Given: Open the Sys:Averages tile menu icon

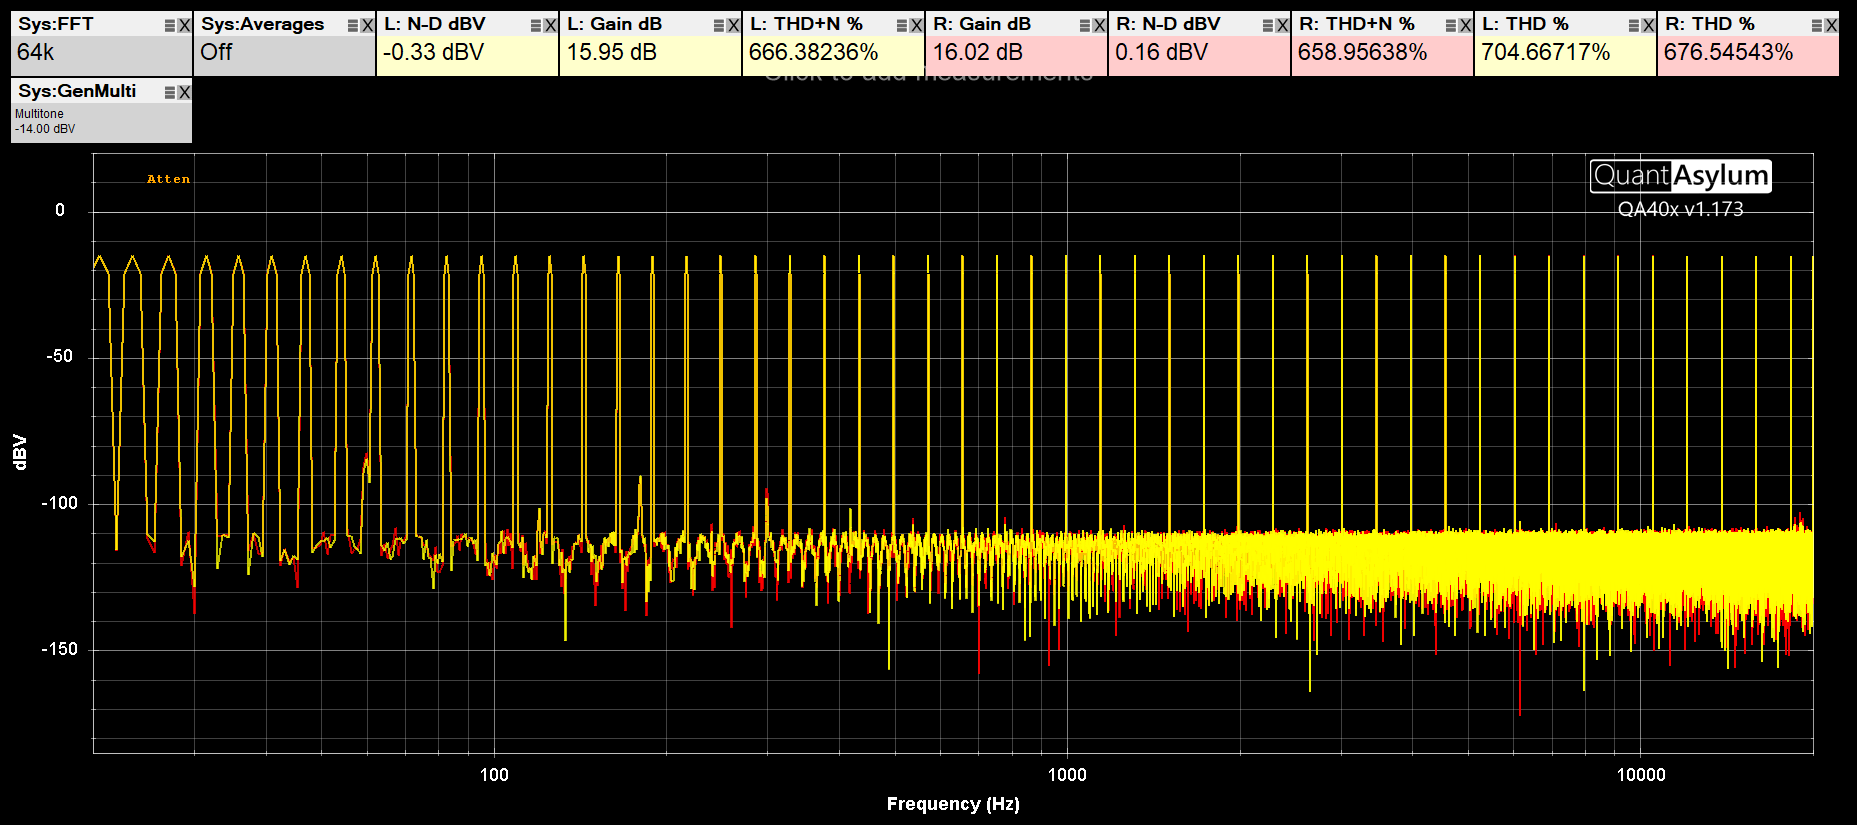Looking at the screenshot, I should click(353, 26).
